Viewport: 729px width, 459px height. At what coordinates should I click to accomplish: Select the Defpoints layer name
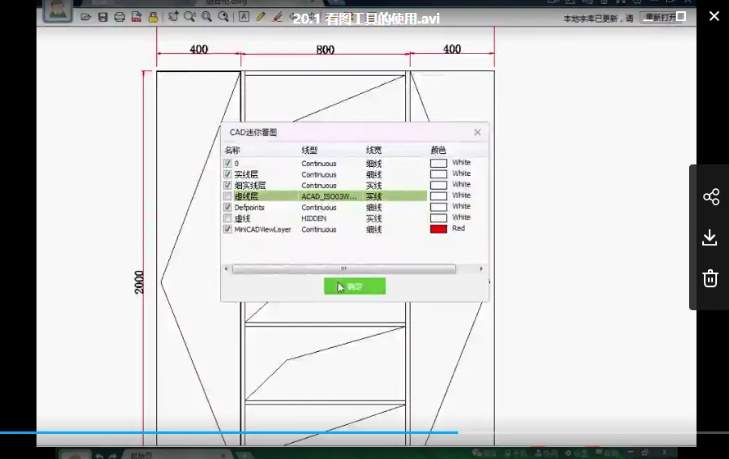coord(249,207)
